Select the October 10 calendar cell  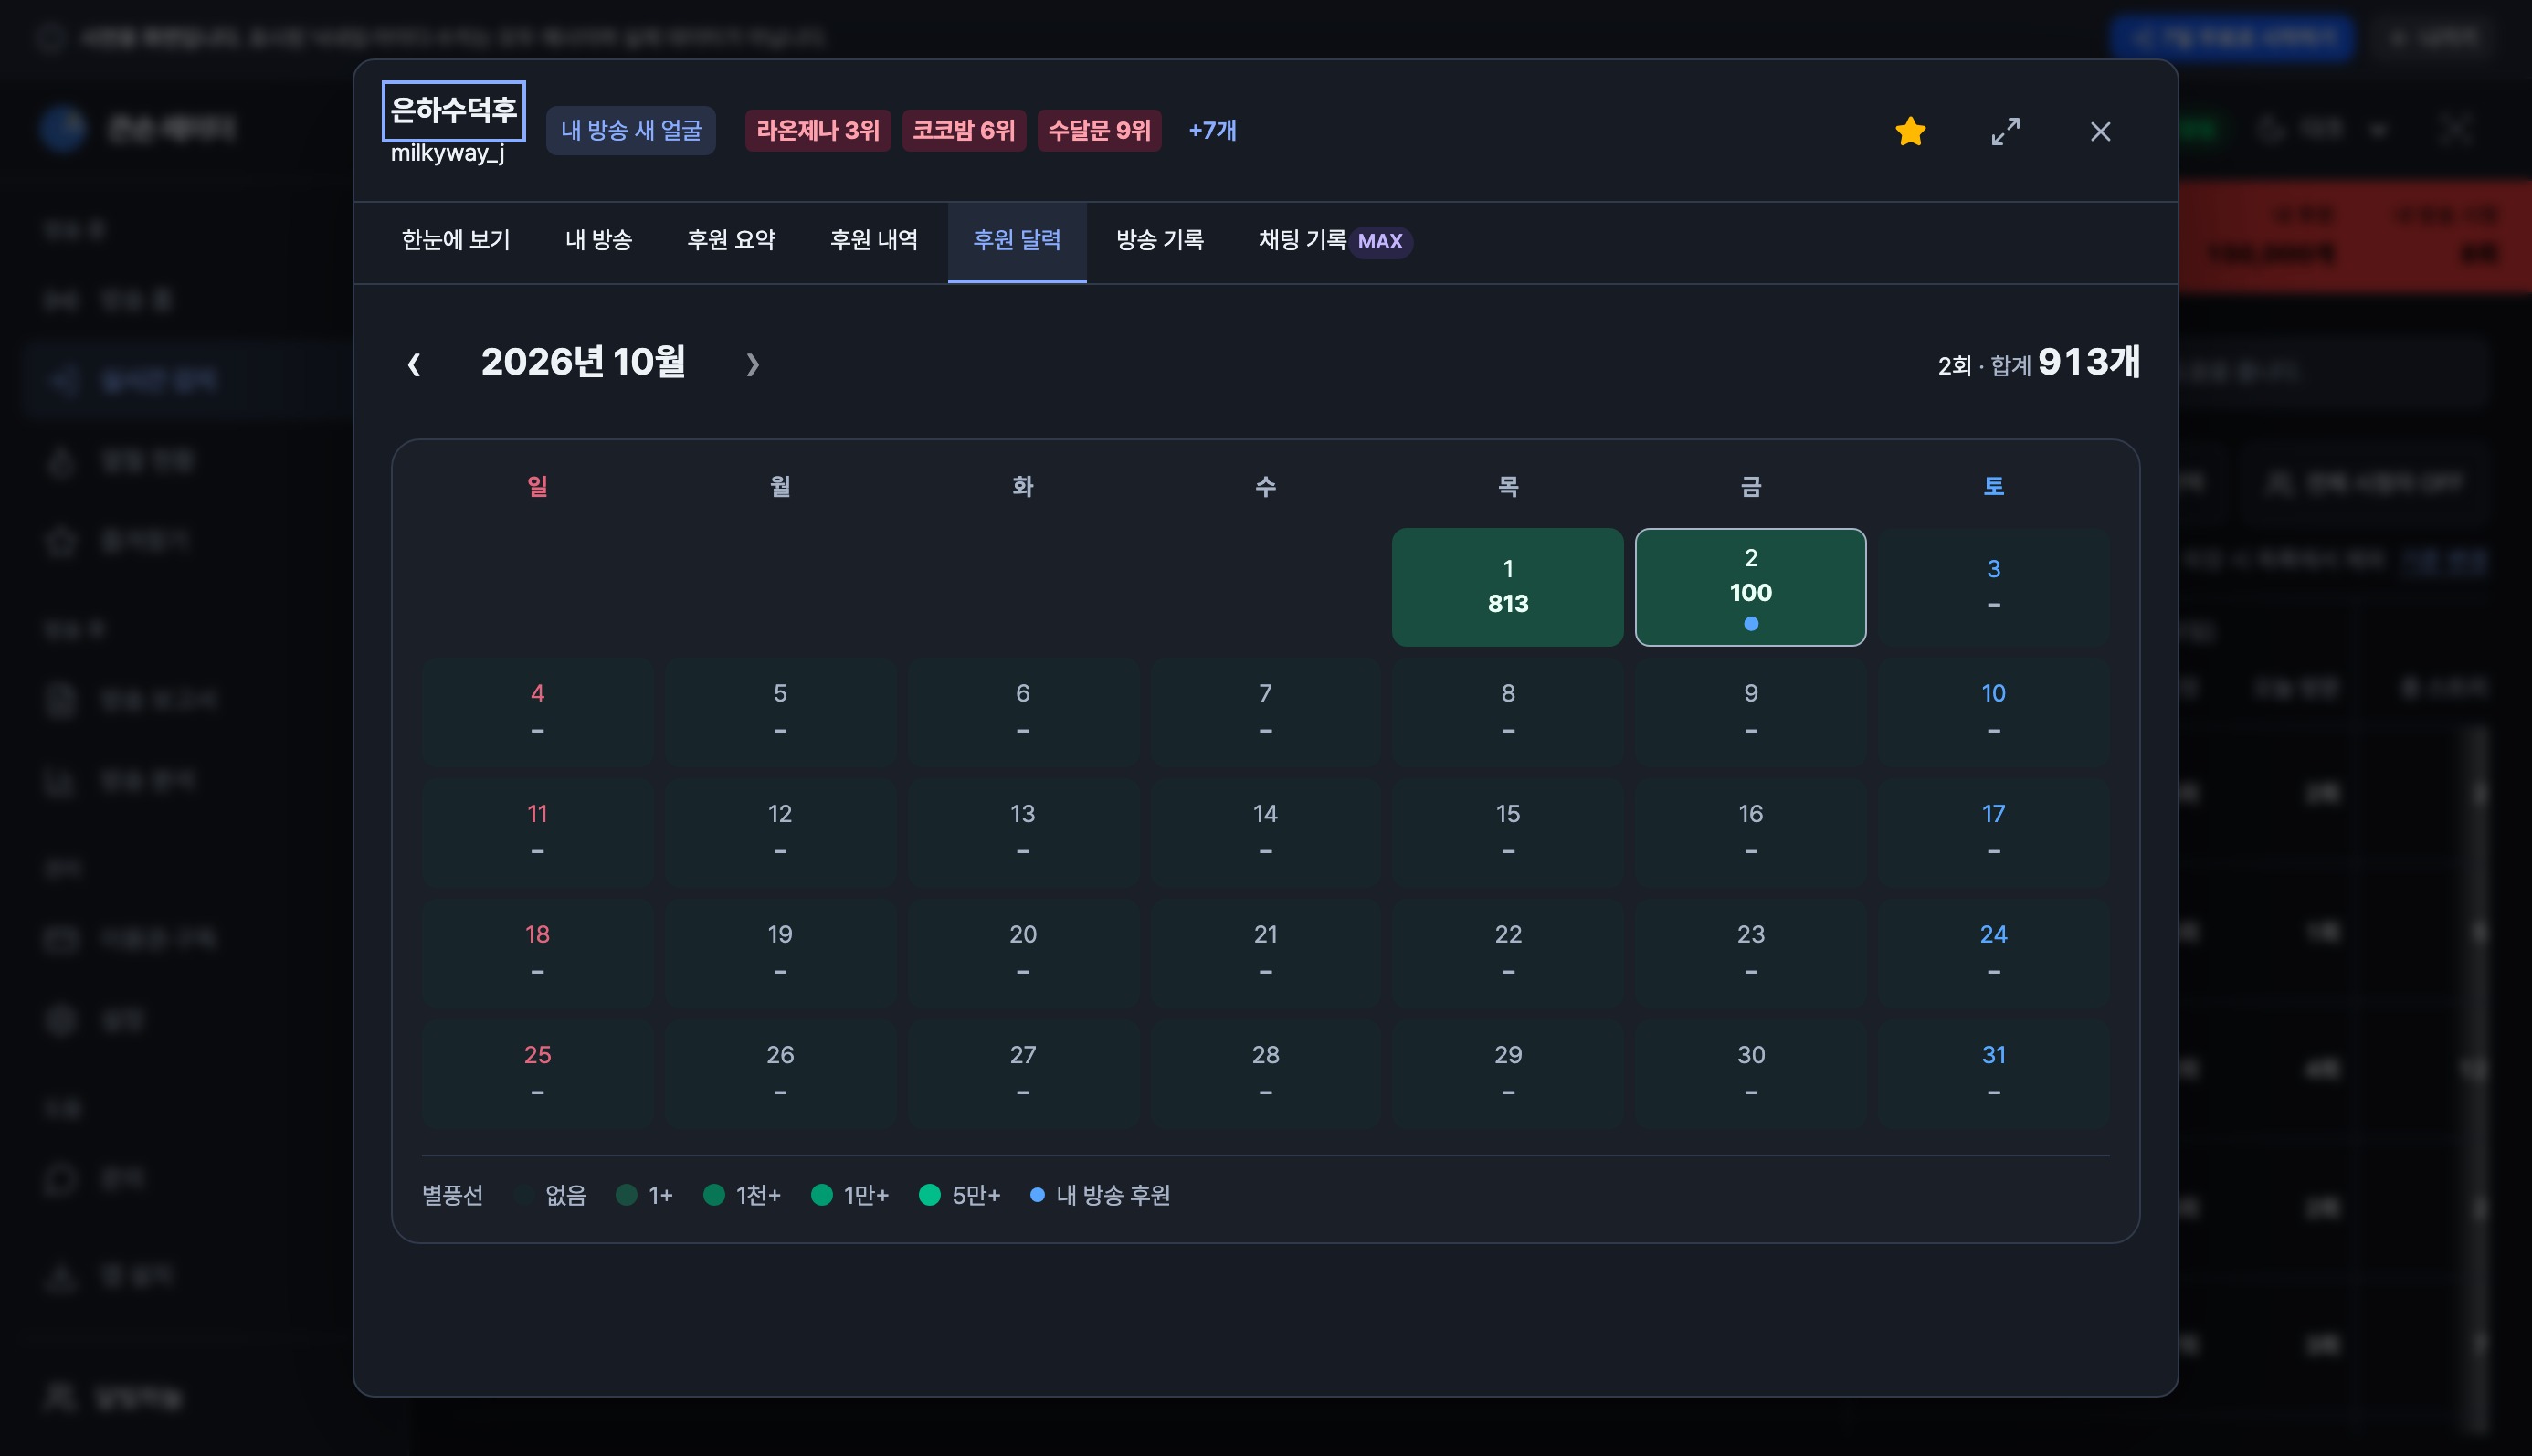click(1993, 712)
